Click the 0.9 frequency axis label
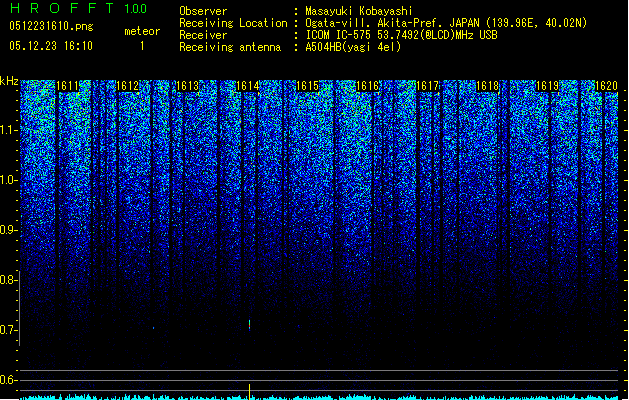Viewport: 629px width, 400px height. coord(9,230)
